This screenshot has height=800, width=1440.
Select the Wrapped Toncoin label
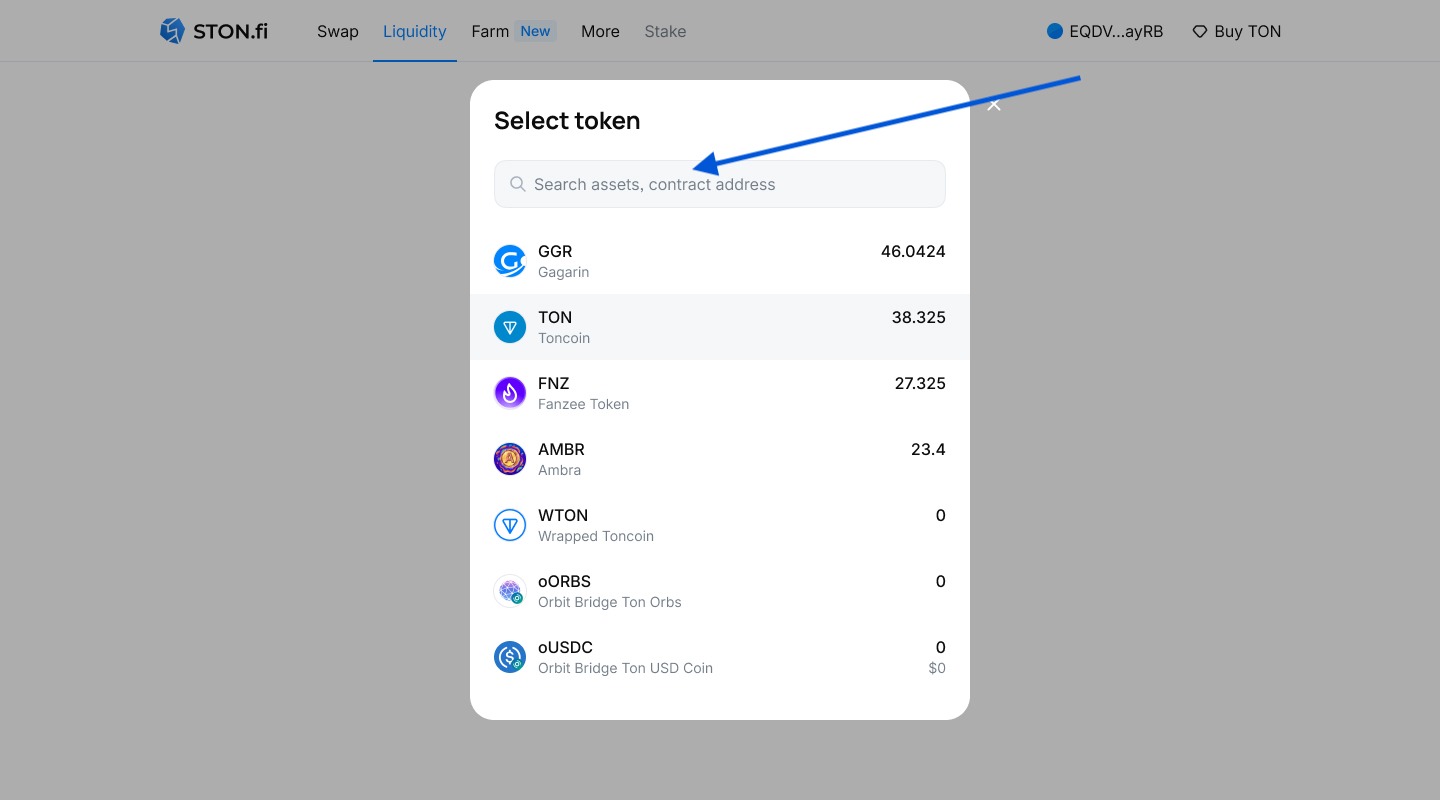coord(596,536)
